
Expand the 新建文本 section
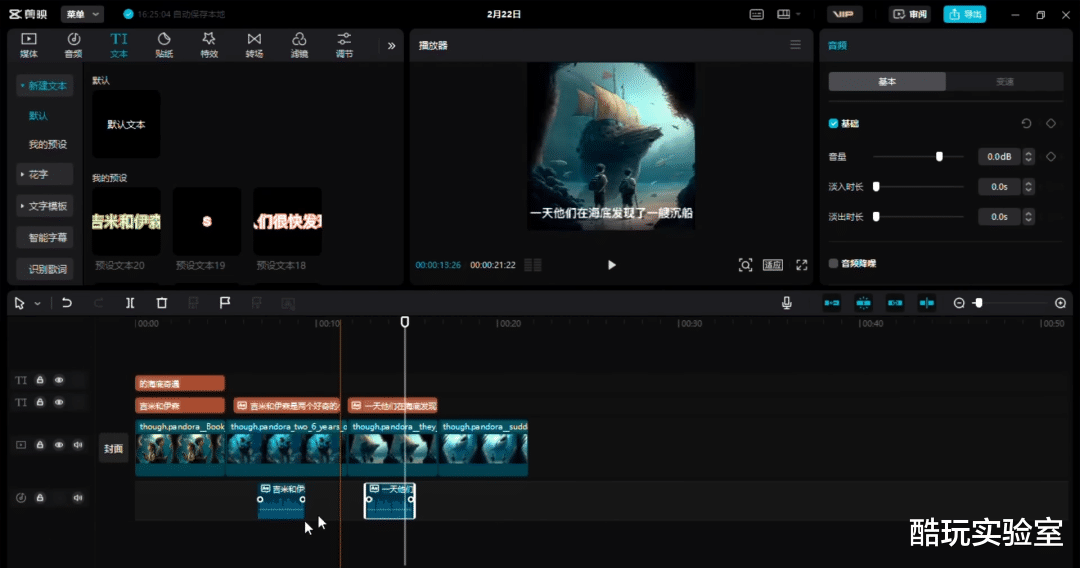[44, 85]
